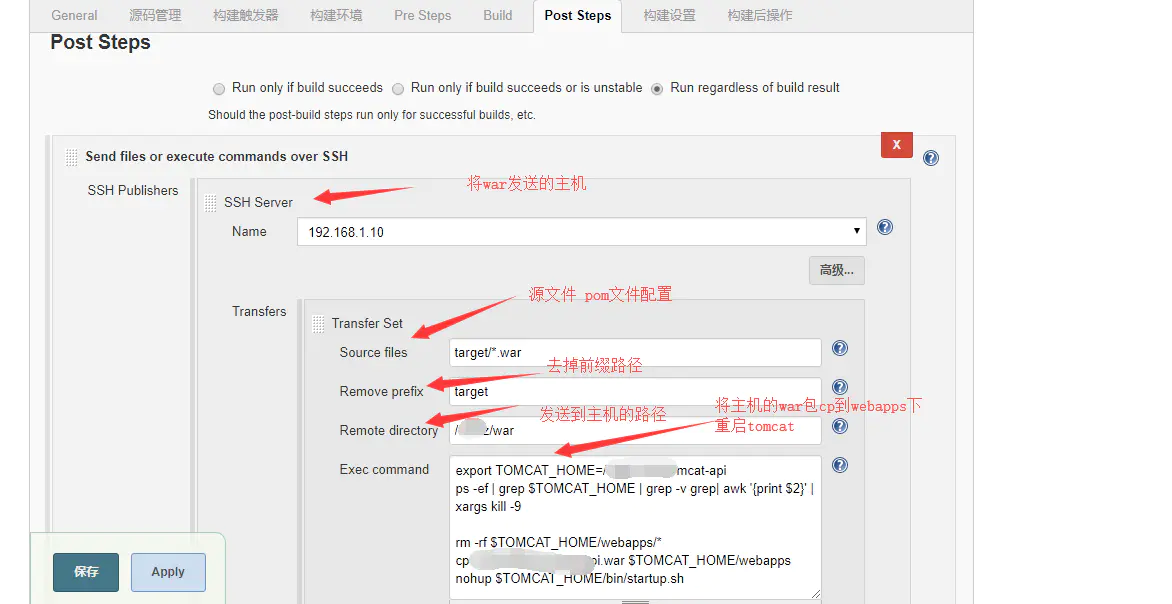Image resolution: width=1172 pixels, height=604 pixels.
Task: Select the Post Steps tab
Action: point(578,16)
